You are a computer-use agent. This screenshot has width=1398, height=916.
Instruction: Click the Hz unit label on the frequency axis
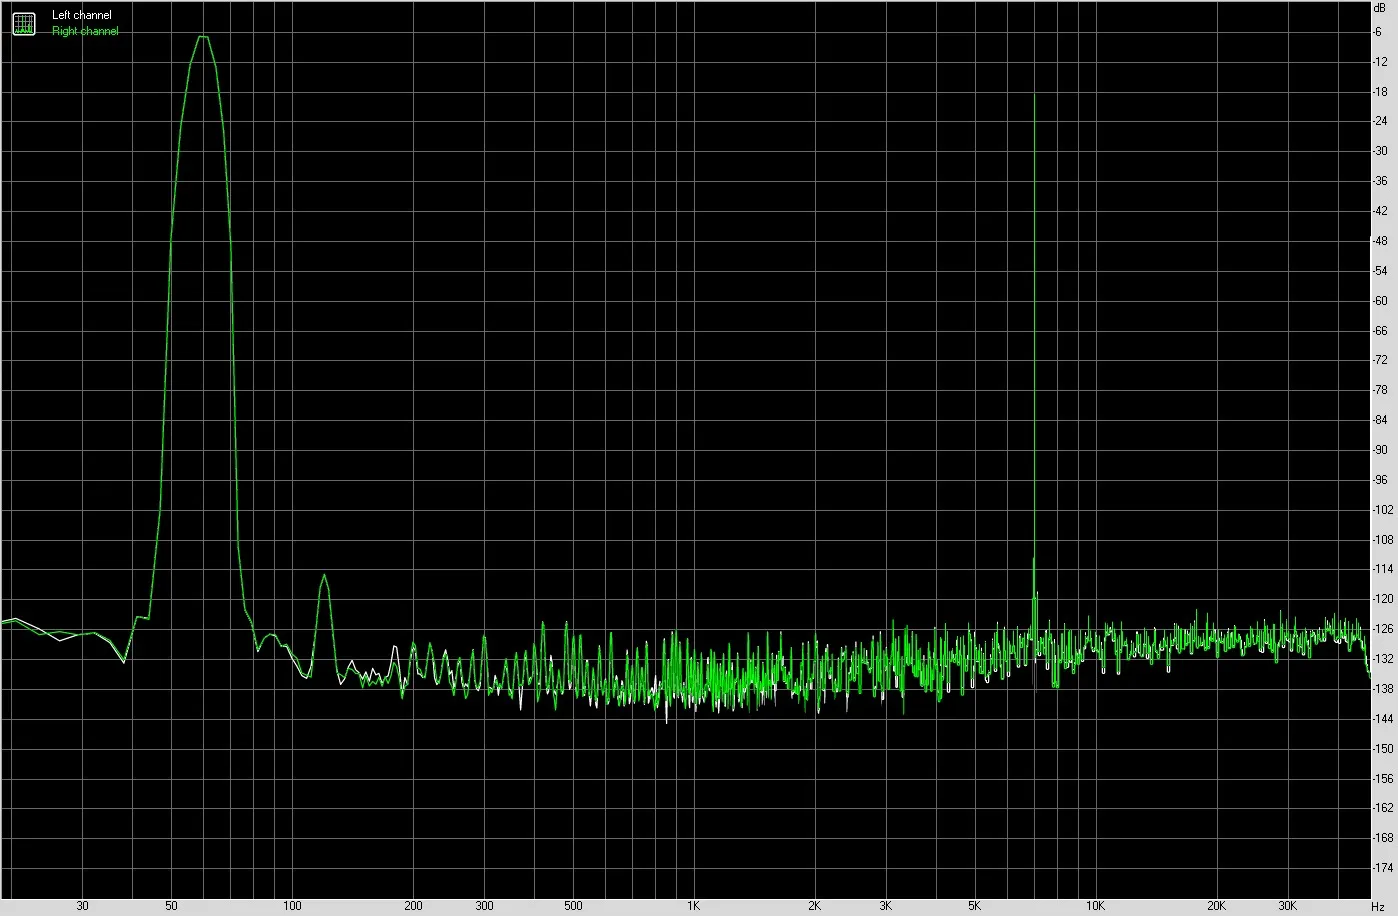pos(1377,907)
